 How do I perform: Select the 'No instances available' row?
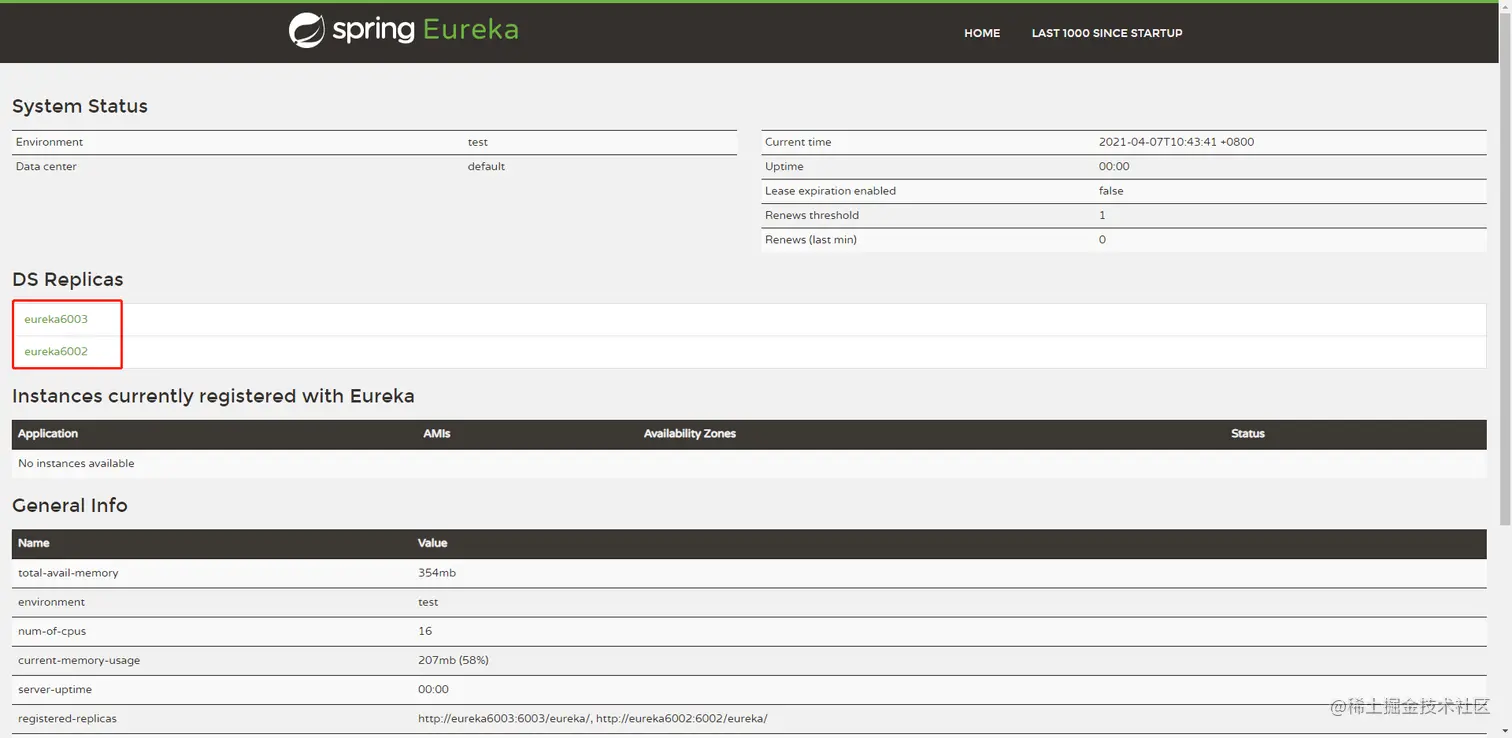749,463
